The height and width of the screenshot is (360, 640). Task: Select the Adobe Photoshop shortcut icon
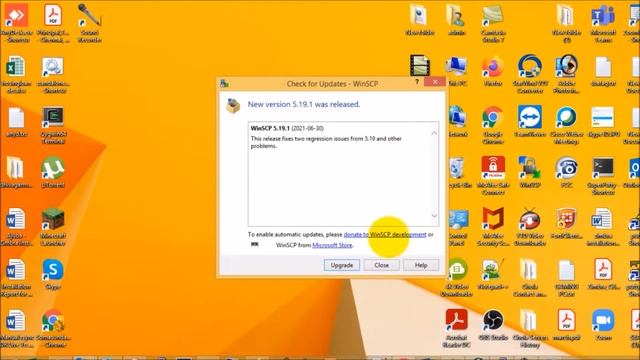(566, 74)
